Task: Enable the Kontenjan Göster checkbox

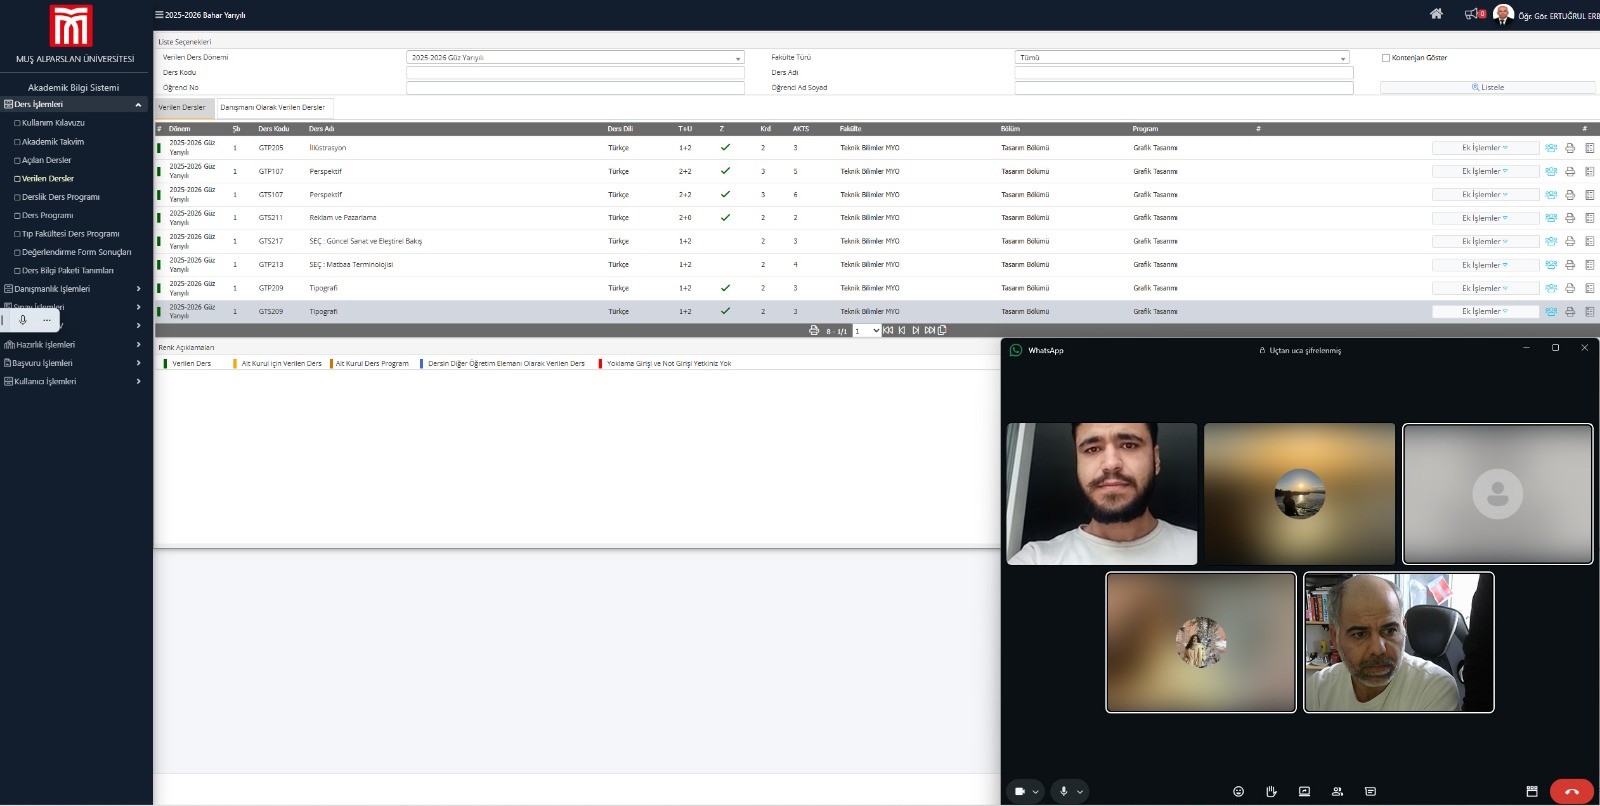Action: tap(1386, 58)
